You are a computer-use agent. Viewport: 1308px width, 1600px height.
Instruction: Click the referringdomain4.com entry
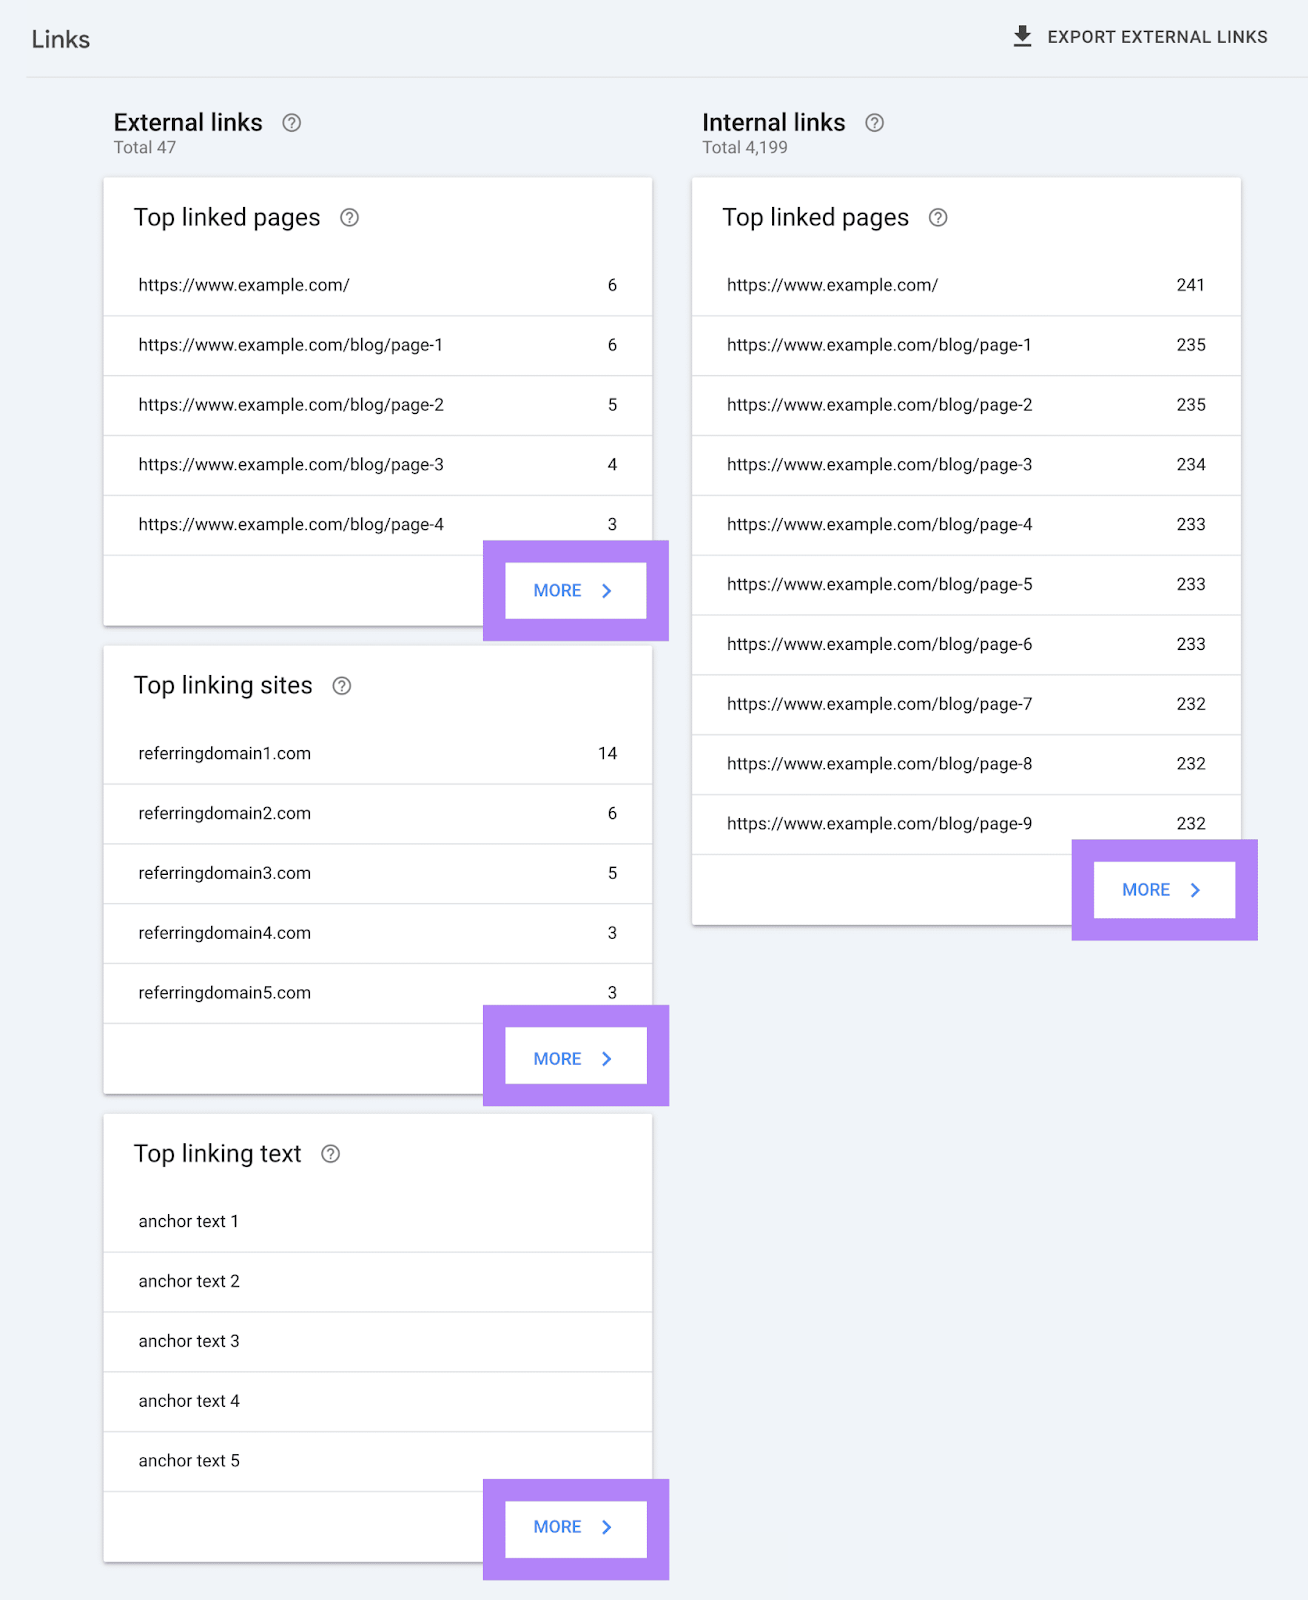[x=224, y=933]
